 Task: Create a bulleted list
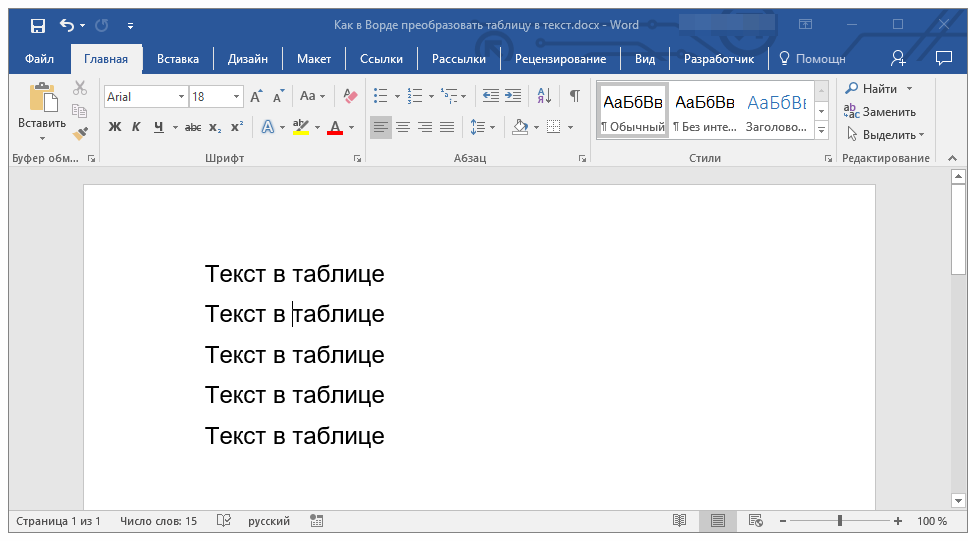click(x=380, y=96)
